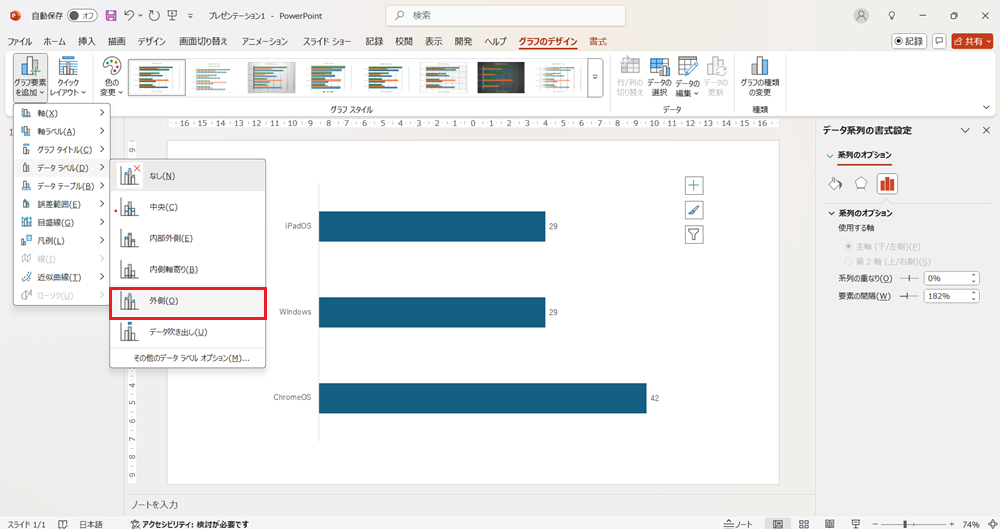Image resolution: width=1000 pixels, height=529 pixels.
Task: Open the 色の変更 palette
Action: coord(112,77)
